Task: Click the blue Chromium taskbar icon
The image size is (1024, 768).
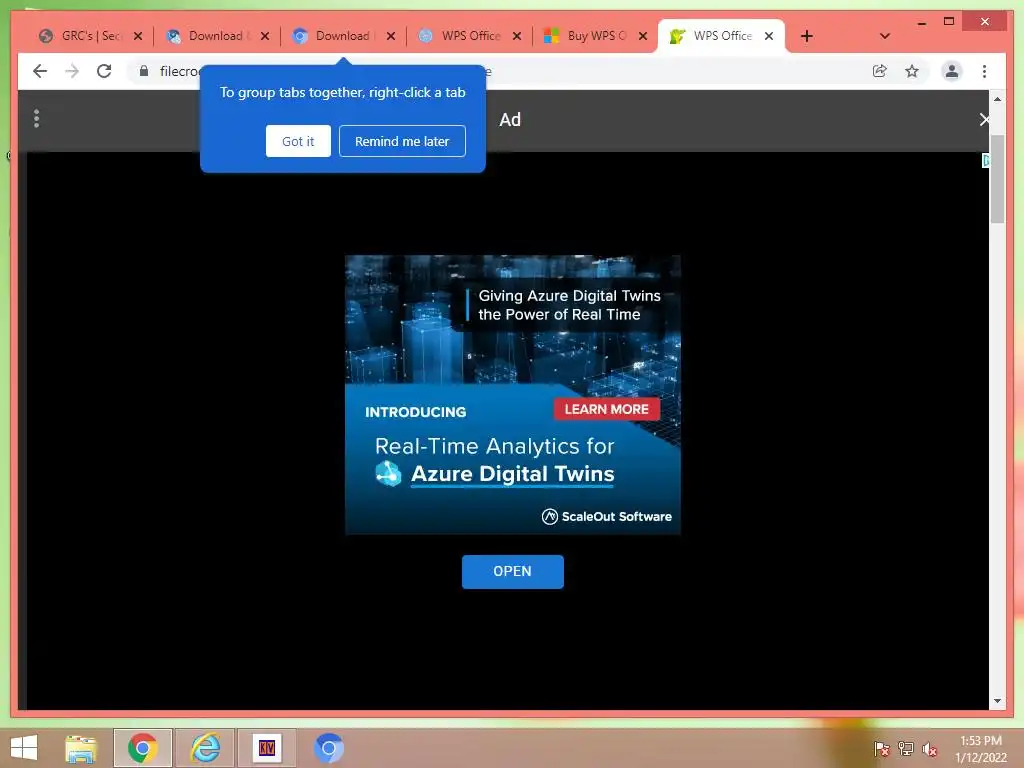Action: pos(328,748)
